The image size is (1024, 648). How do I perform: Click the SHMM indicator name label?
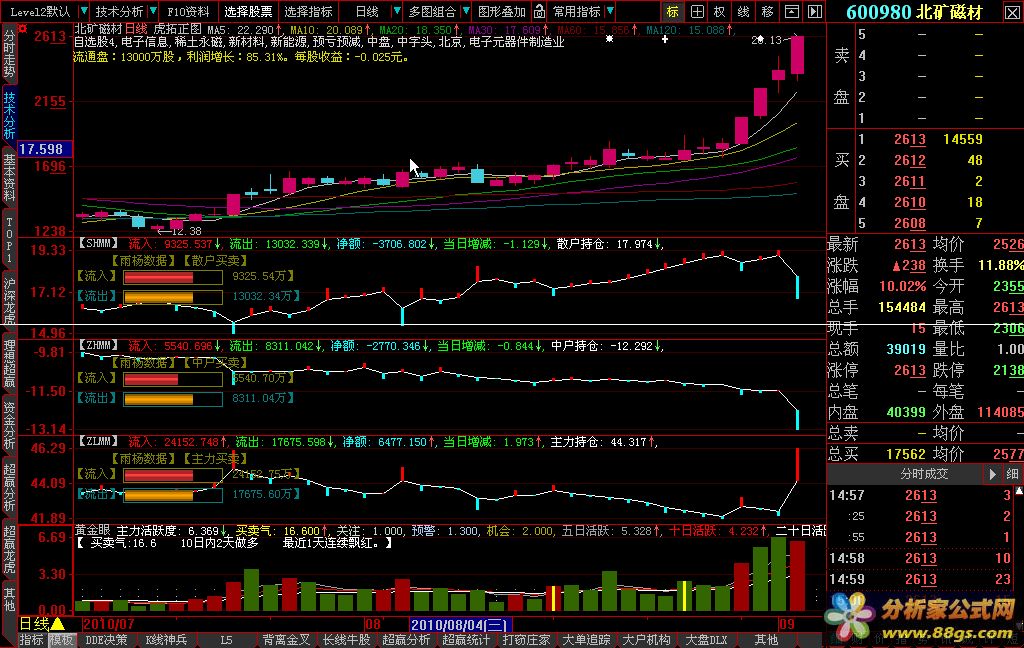tap(99, 243)
